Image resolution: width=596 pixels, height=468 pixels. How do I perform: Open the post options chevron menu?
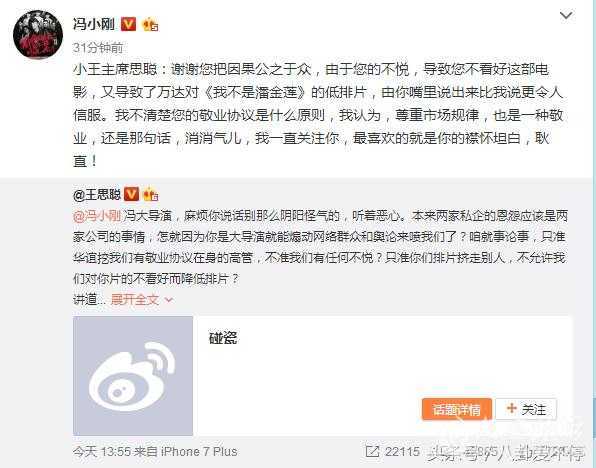pyautogui.click(x=566, y=15)
